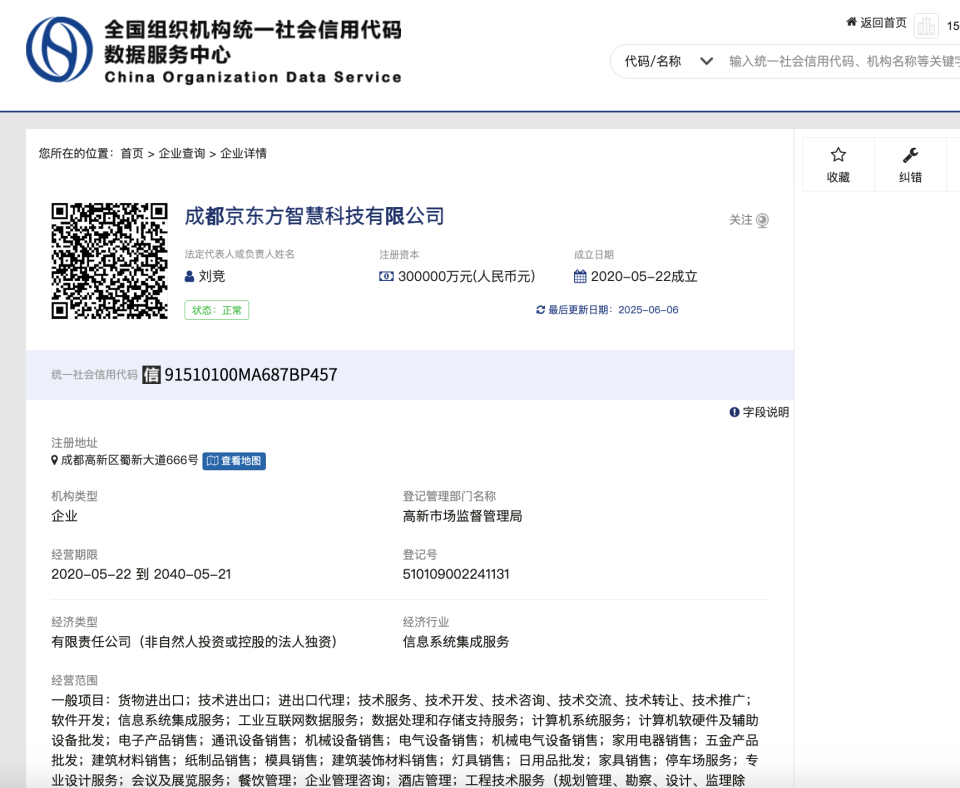Click the company QR code image
Viewport: 960px width, 788px height.
click(110, 261)
